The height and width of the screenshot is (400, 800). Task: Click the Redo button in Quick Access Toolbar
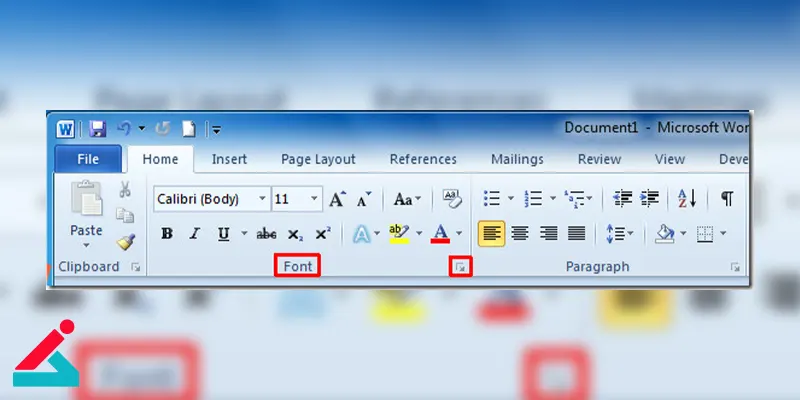[162, 129]
